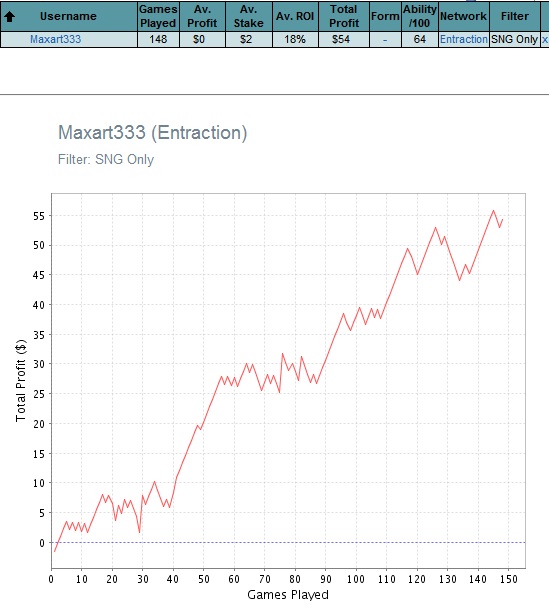Sort by the Network column header

click(x=463, y=16)
